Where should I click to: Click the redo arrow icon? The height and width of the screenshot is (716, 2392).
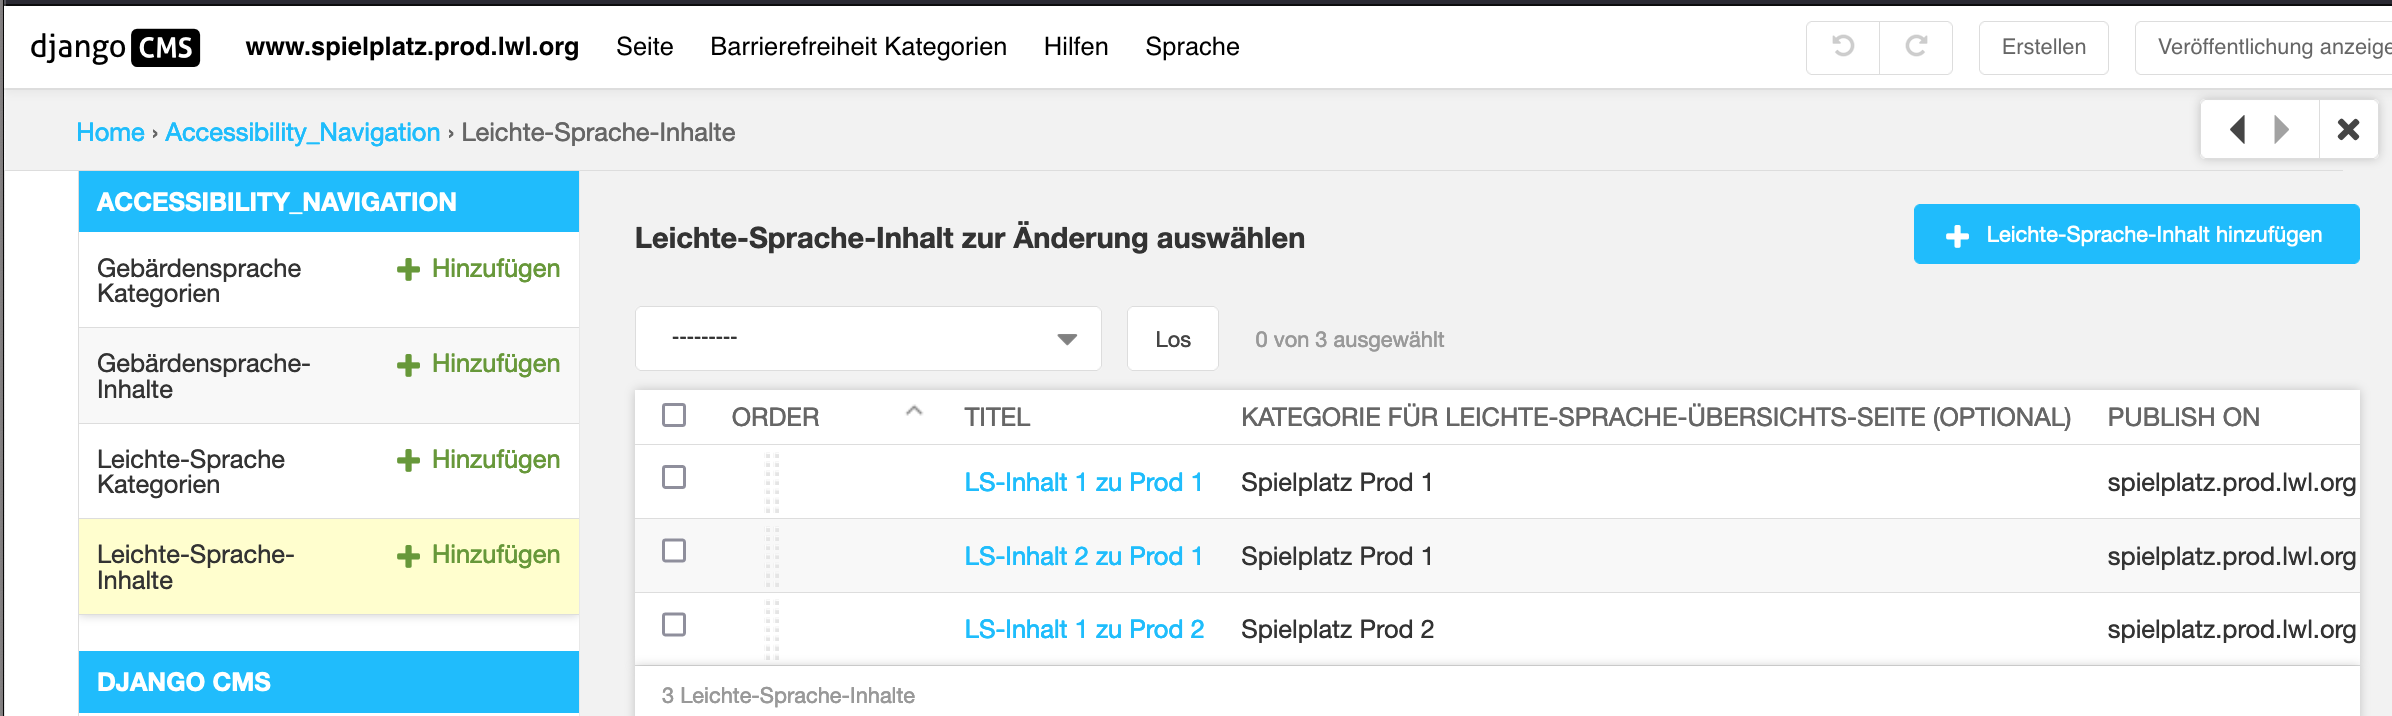pyautogui.click(x=1916, y=47)
